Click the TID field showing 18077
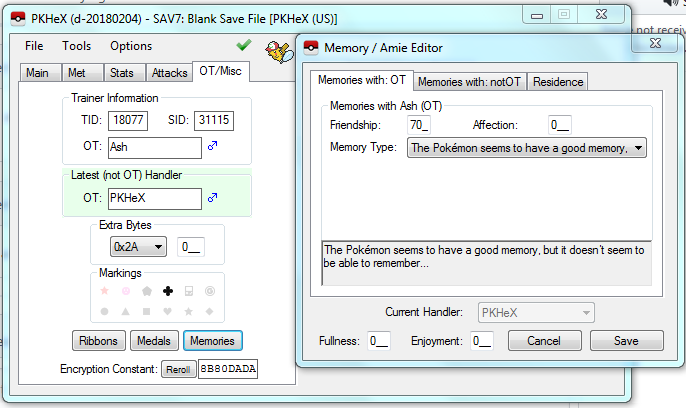 pyautogui.click(x=128, y=120)
